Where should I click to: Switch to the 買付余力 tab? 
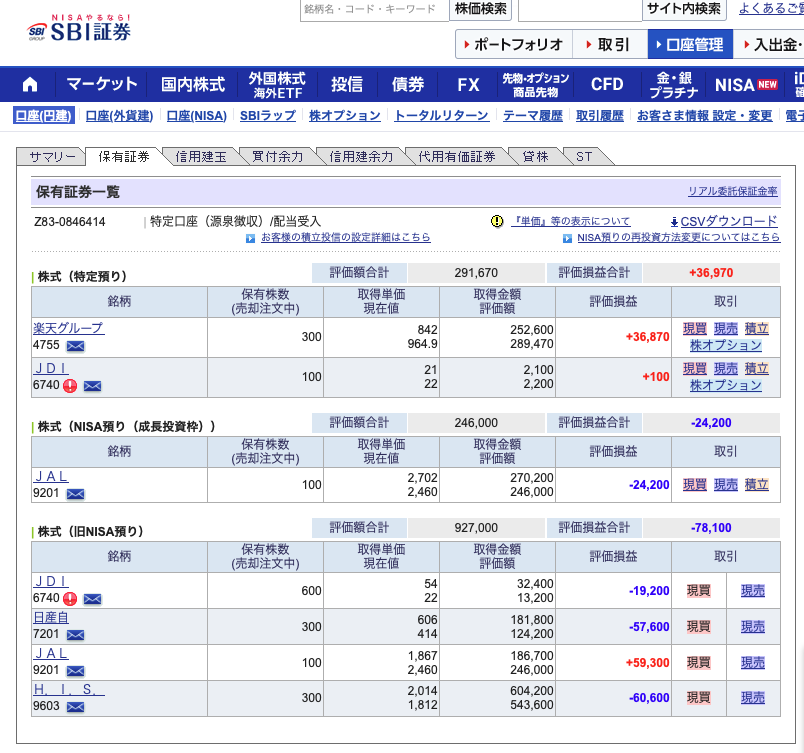[x=277, y=156]
